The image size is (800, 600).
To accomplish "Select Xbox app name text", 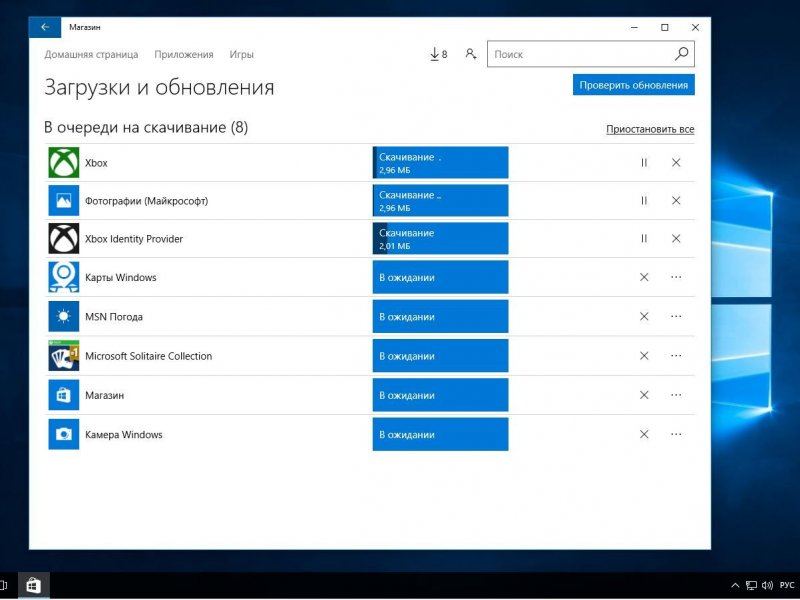I will coord(96,163).
